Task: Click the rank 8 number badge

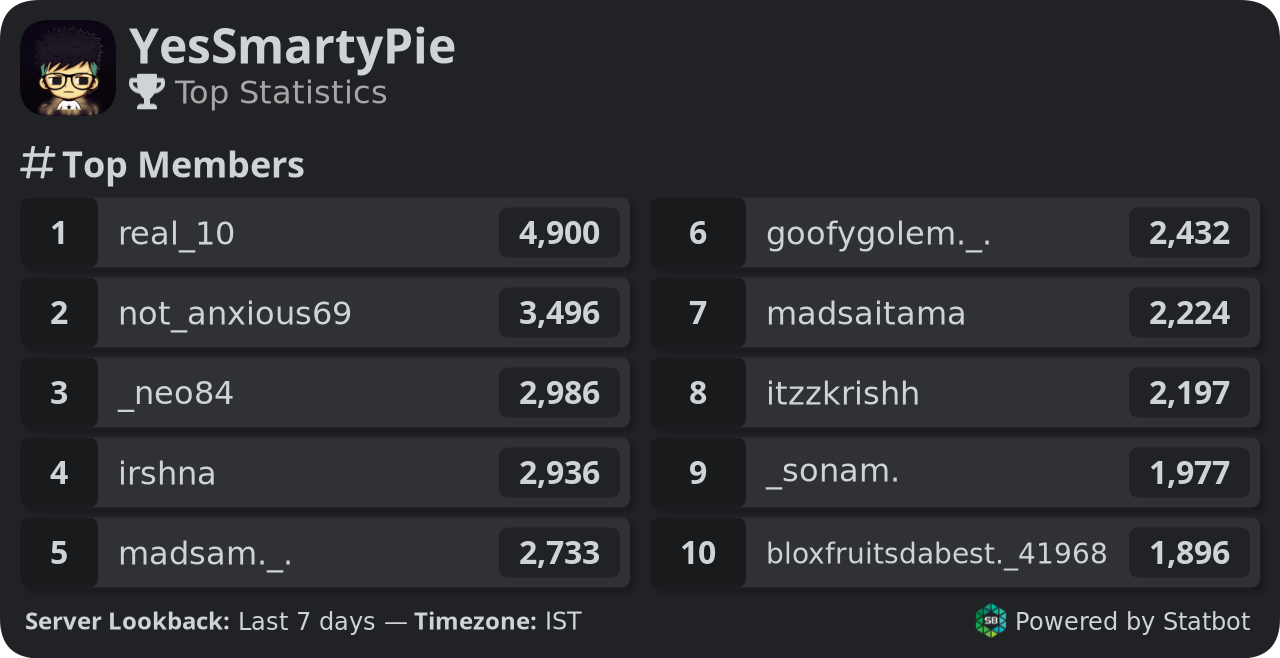Action: pyautogui.click(x=698, y=393)
